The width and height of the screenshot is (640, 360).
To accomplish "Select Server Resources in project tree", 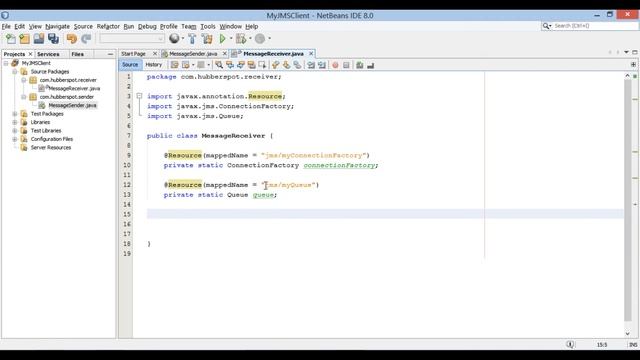I will click(x=51, y=147).
